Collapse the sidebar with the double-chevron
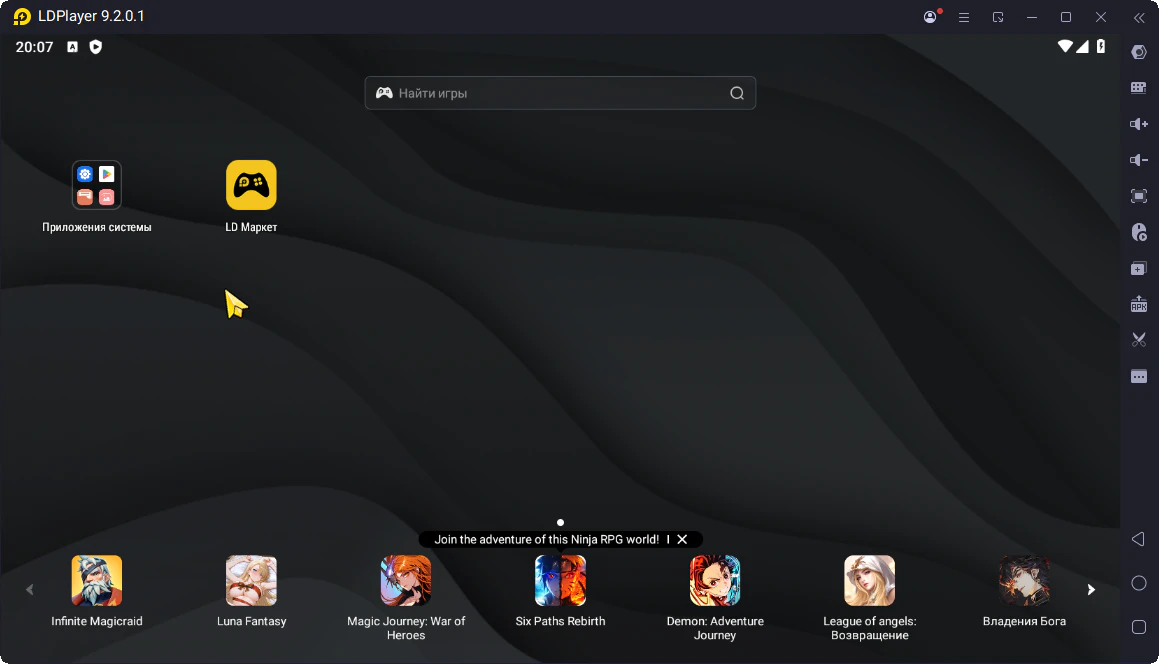The height and width of the screenshot is (664, 1159). point(1138,17)
